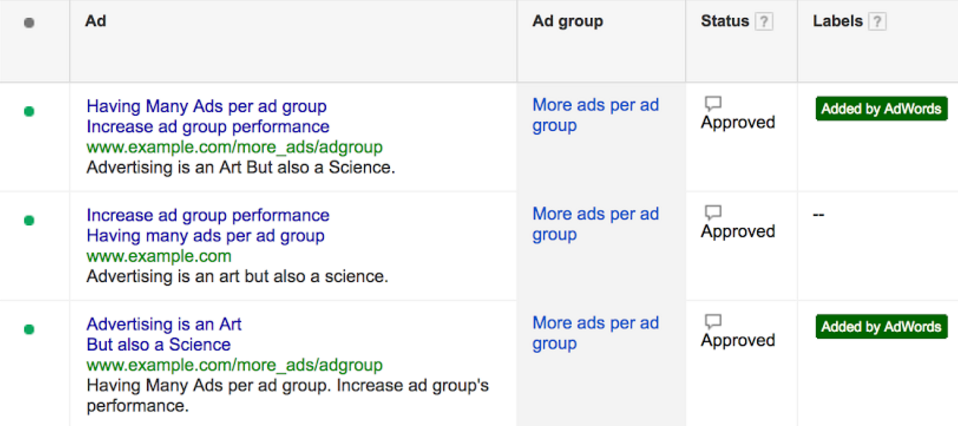Click the Status column help question-mark icon
Image resolution: width=958 pixels, height=426 pixels.
click(764, 22)
